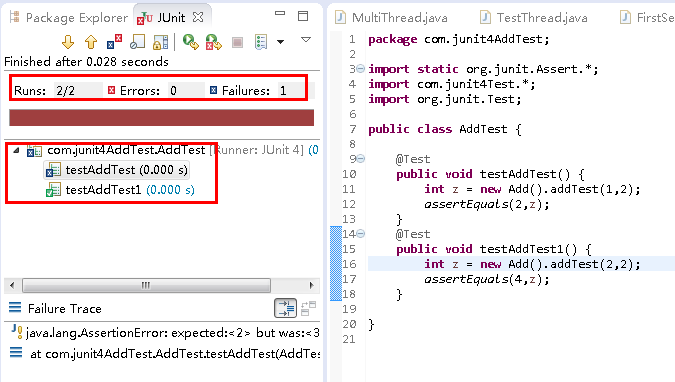Open the TestThread.java editor tab

534,18
